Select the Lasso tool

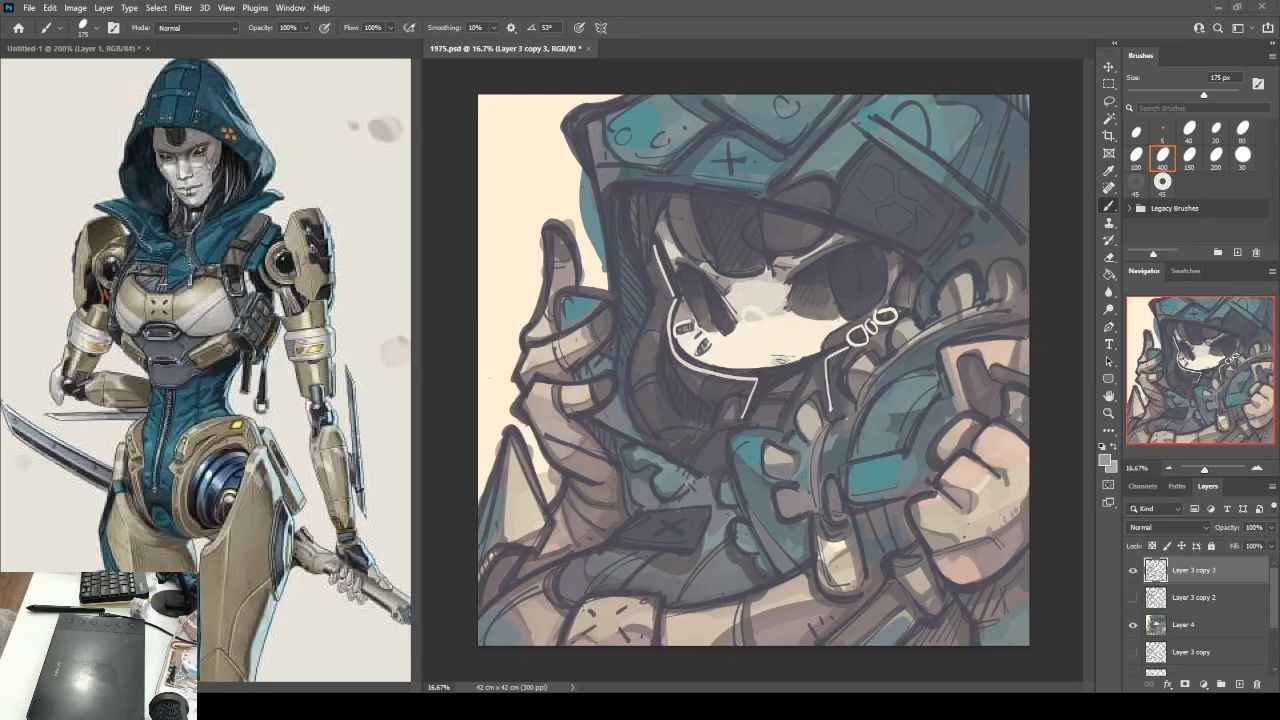[x=1109, y=101]
